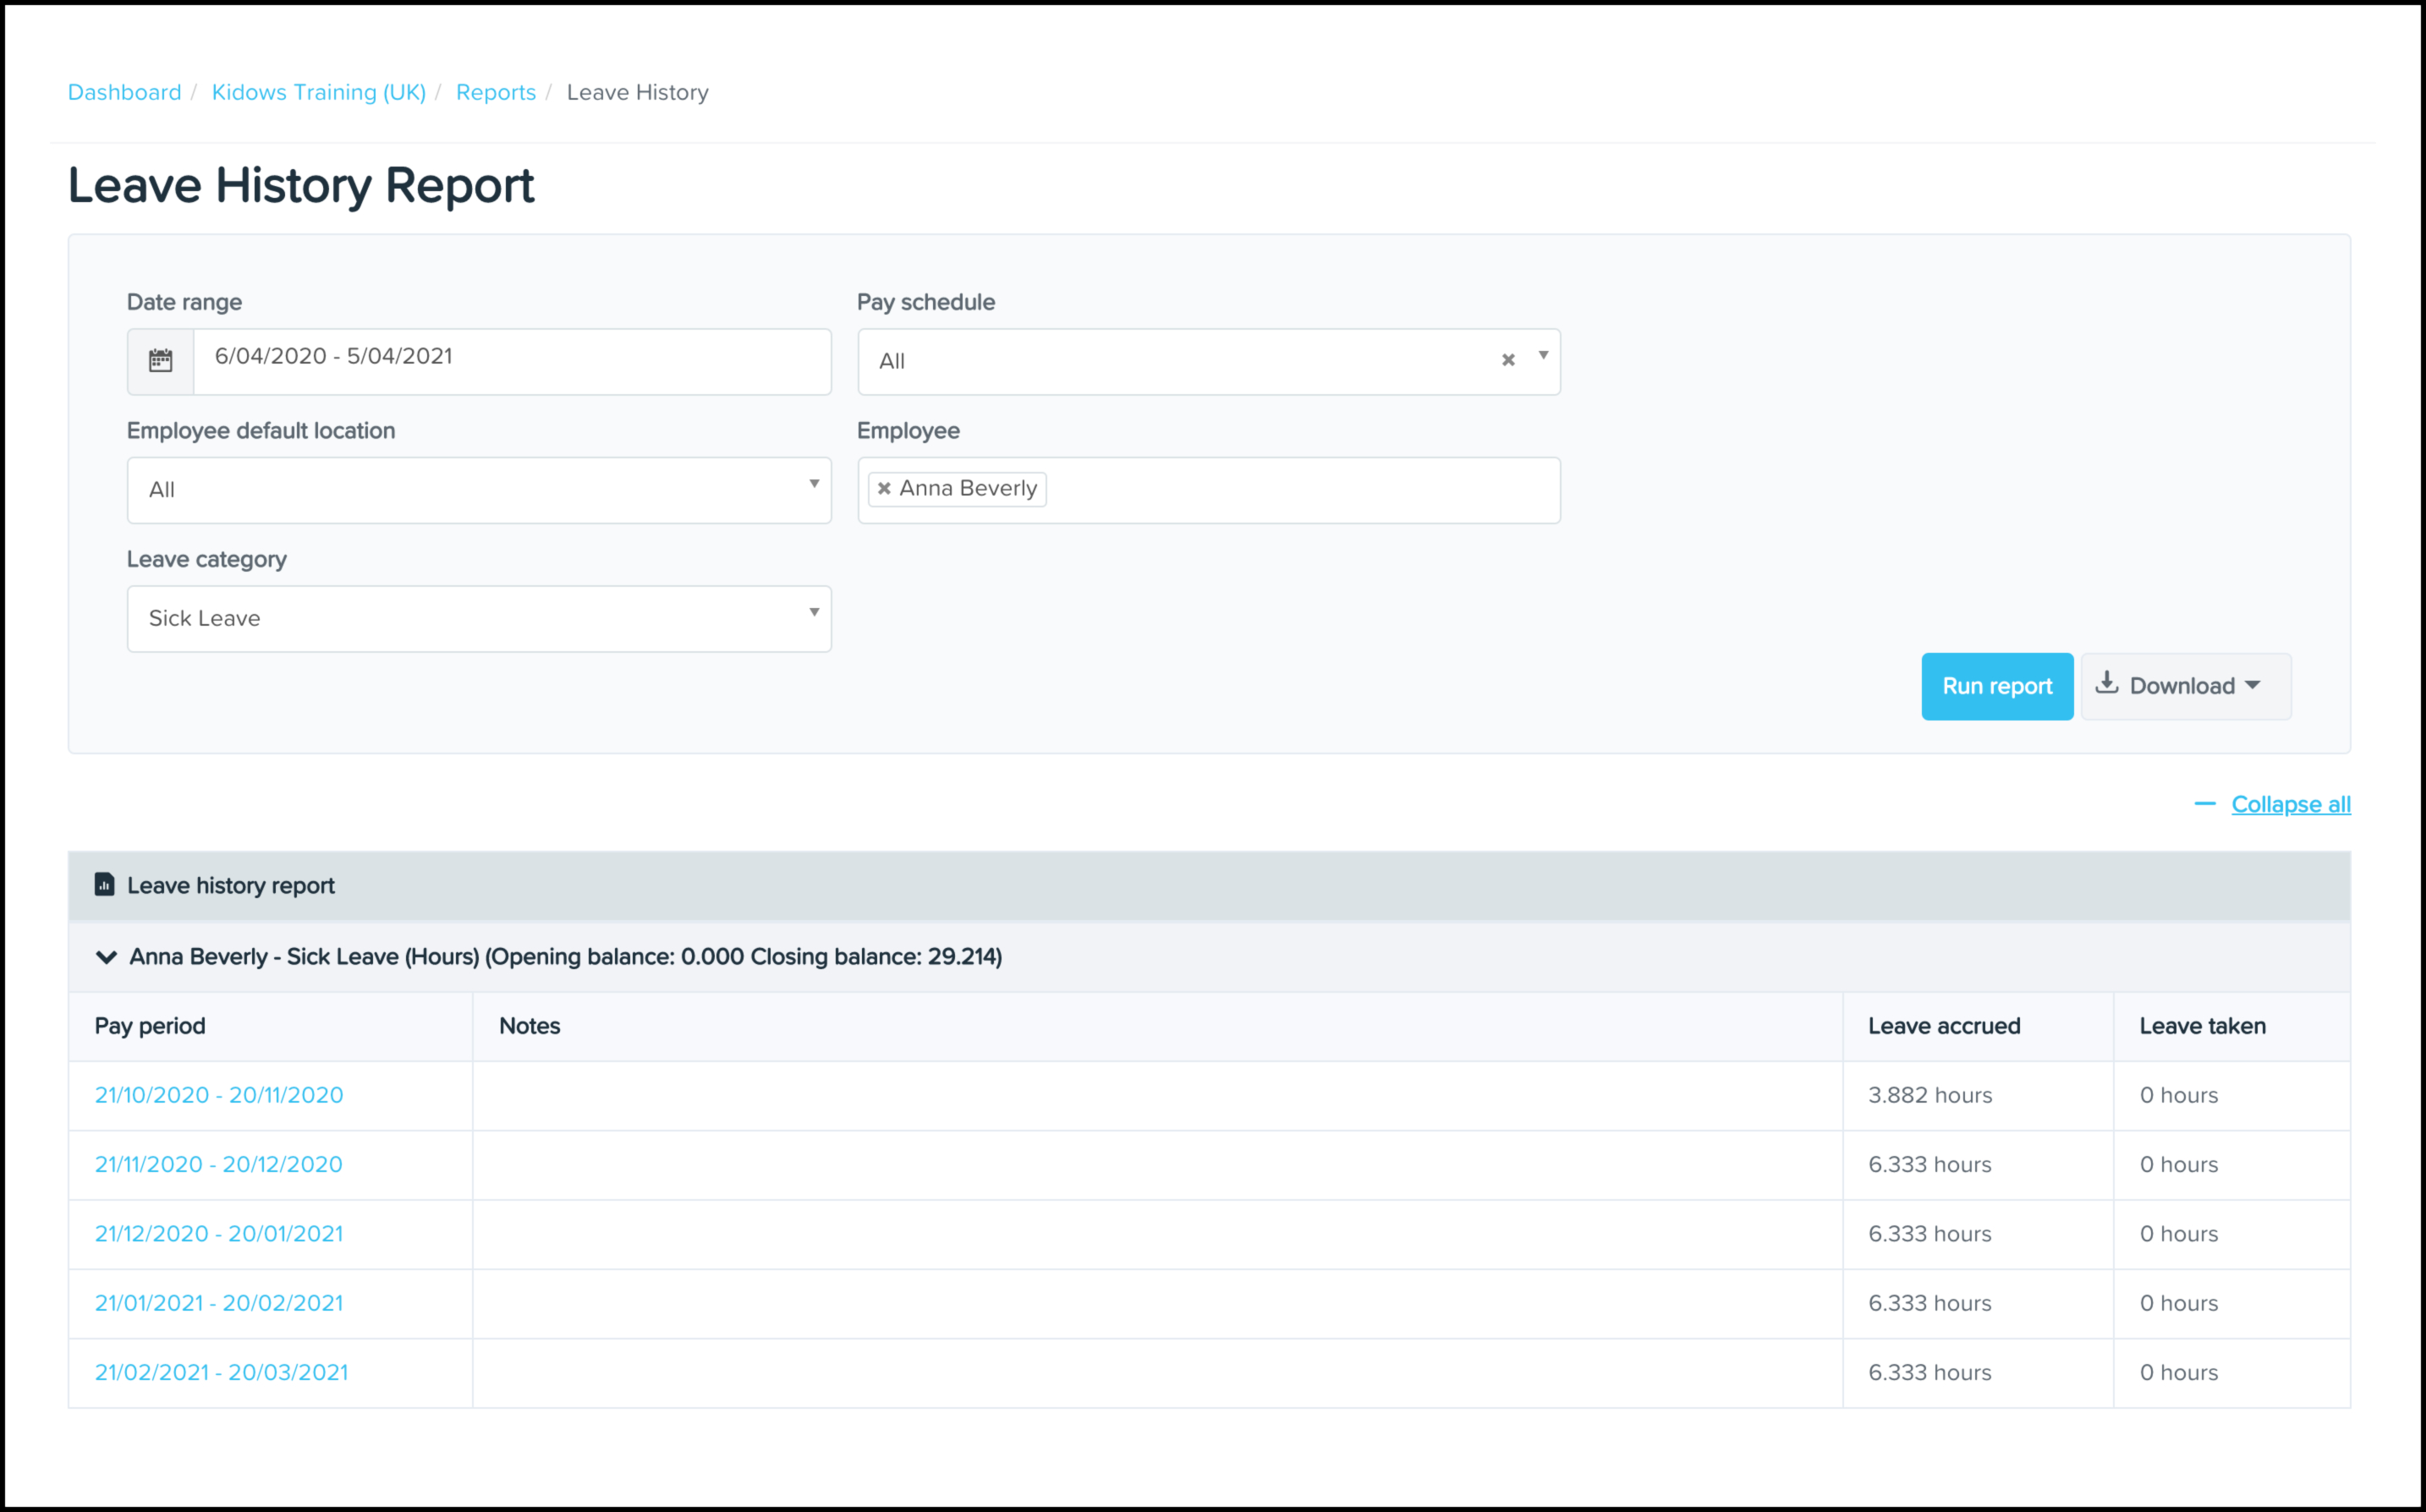
Task: Collapse Anna Beverly section using chevron
Action: [106, 957]
